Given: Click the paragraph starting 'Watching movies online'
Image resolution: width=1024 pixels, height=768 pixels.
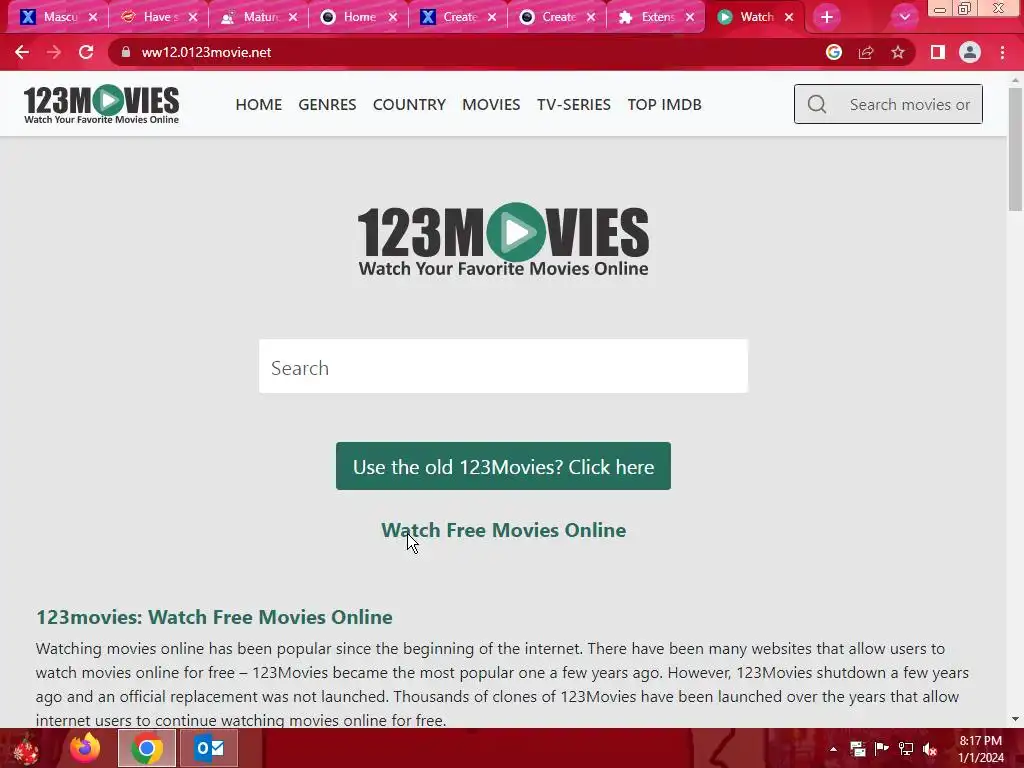Looking at the screenshot, I should (x=502, y=684).
